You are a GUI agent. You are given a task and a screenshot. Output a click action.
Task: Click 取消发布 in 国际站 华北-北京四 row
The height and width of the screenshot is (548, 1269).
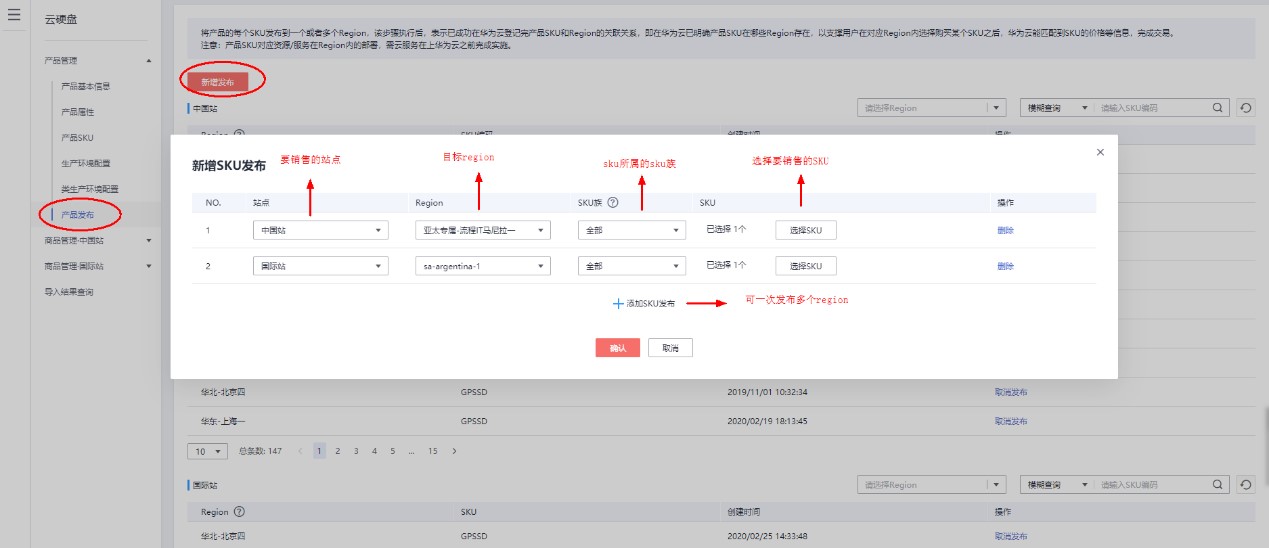tap(1010, 536)
